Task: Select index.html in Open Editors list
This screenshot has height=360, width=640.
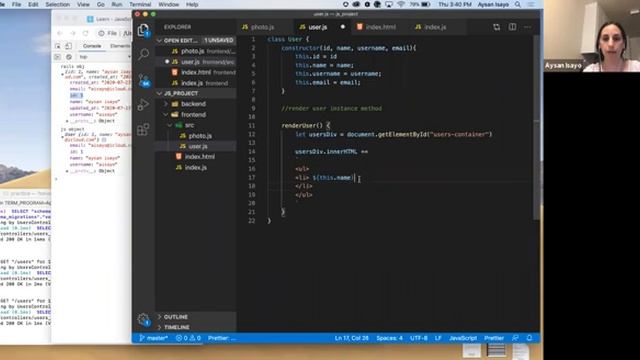Action: (x=196, y=73)
